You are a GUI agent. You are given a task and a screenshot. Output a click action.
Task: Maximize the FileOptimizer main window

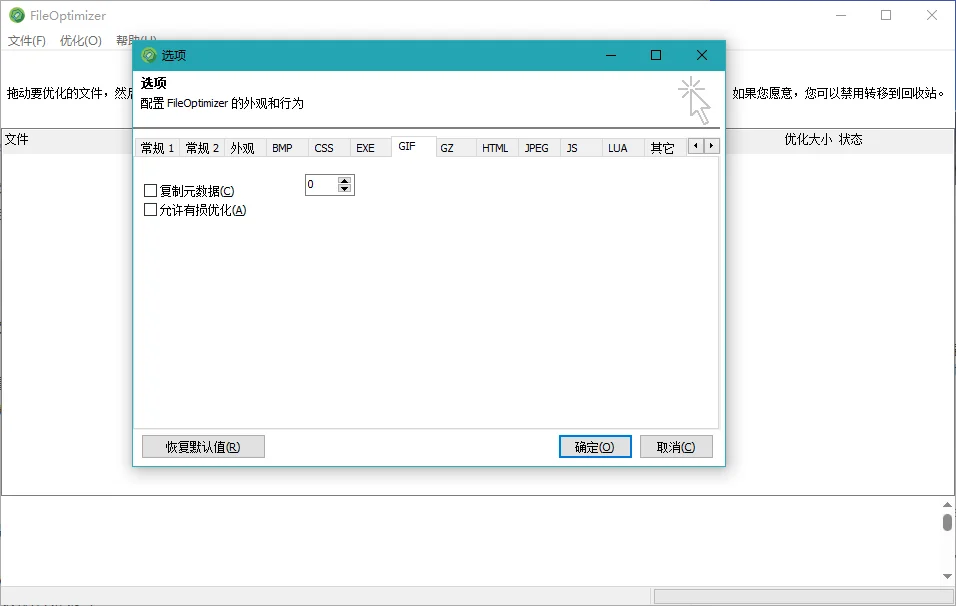[886, 15]
